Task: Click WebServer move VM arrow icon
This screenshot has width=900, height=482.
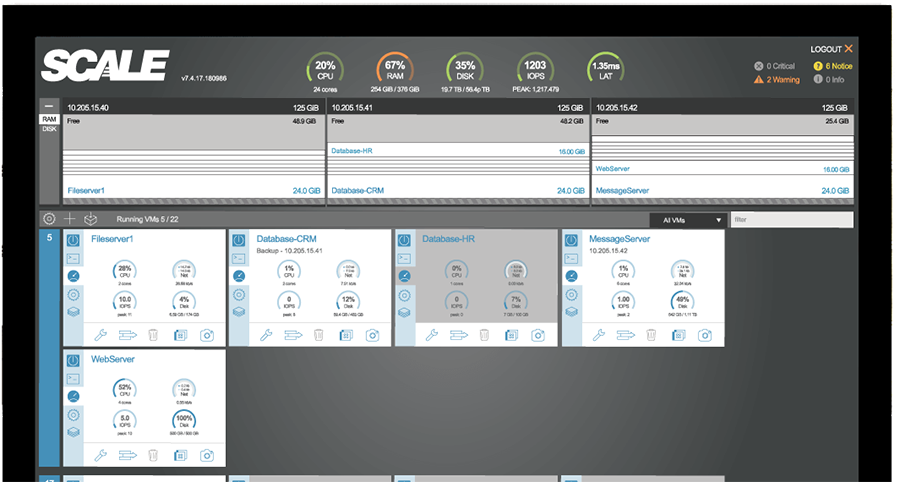Action: (127, 456)
